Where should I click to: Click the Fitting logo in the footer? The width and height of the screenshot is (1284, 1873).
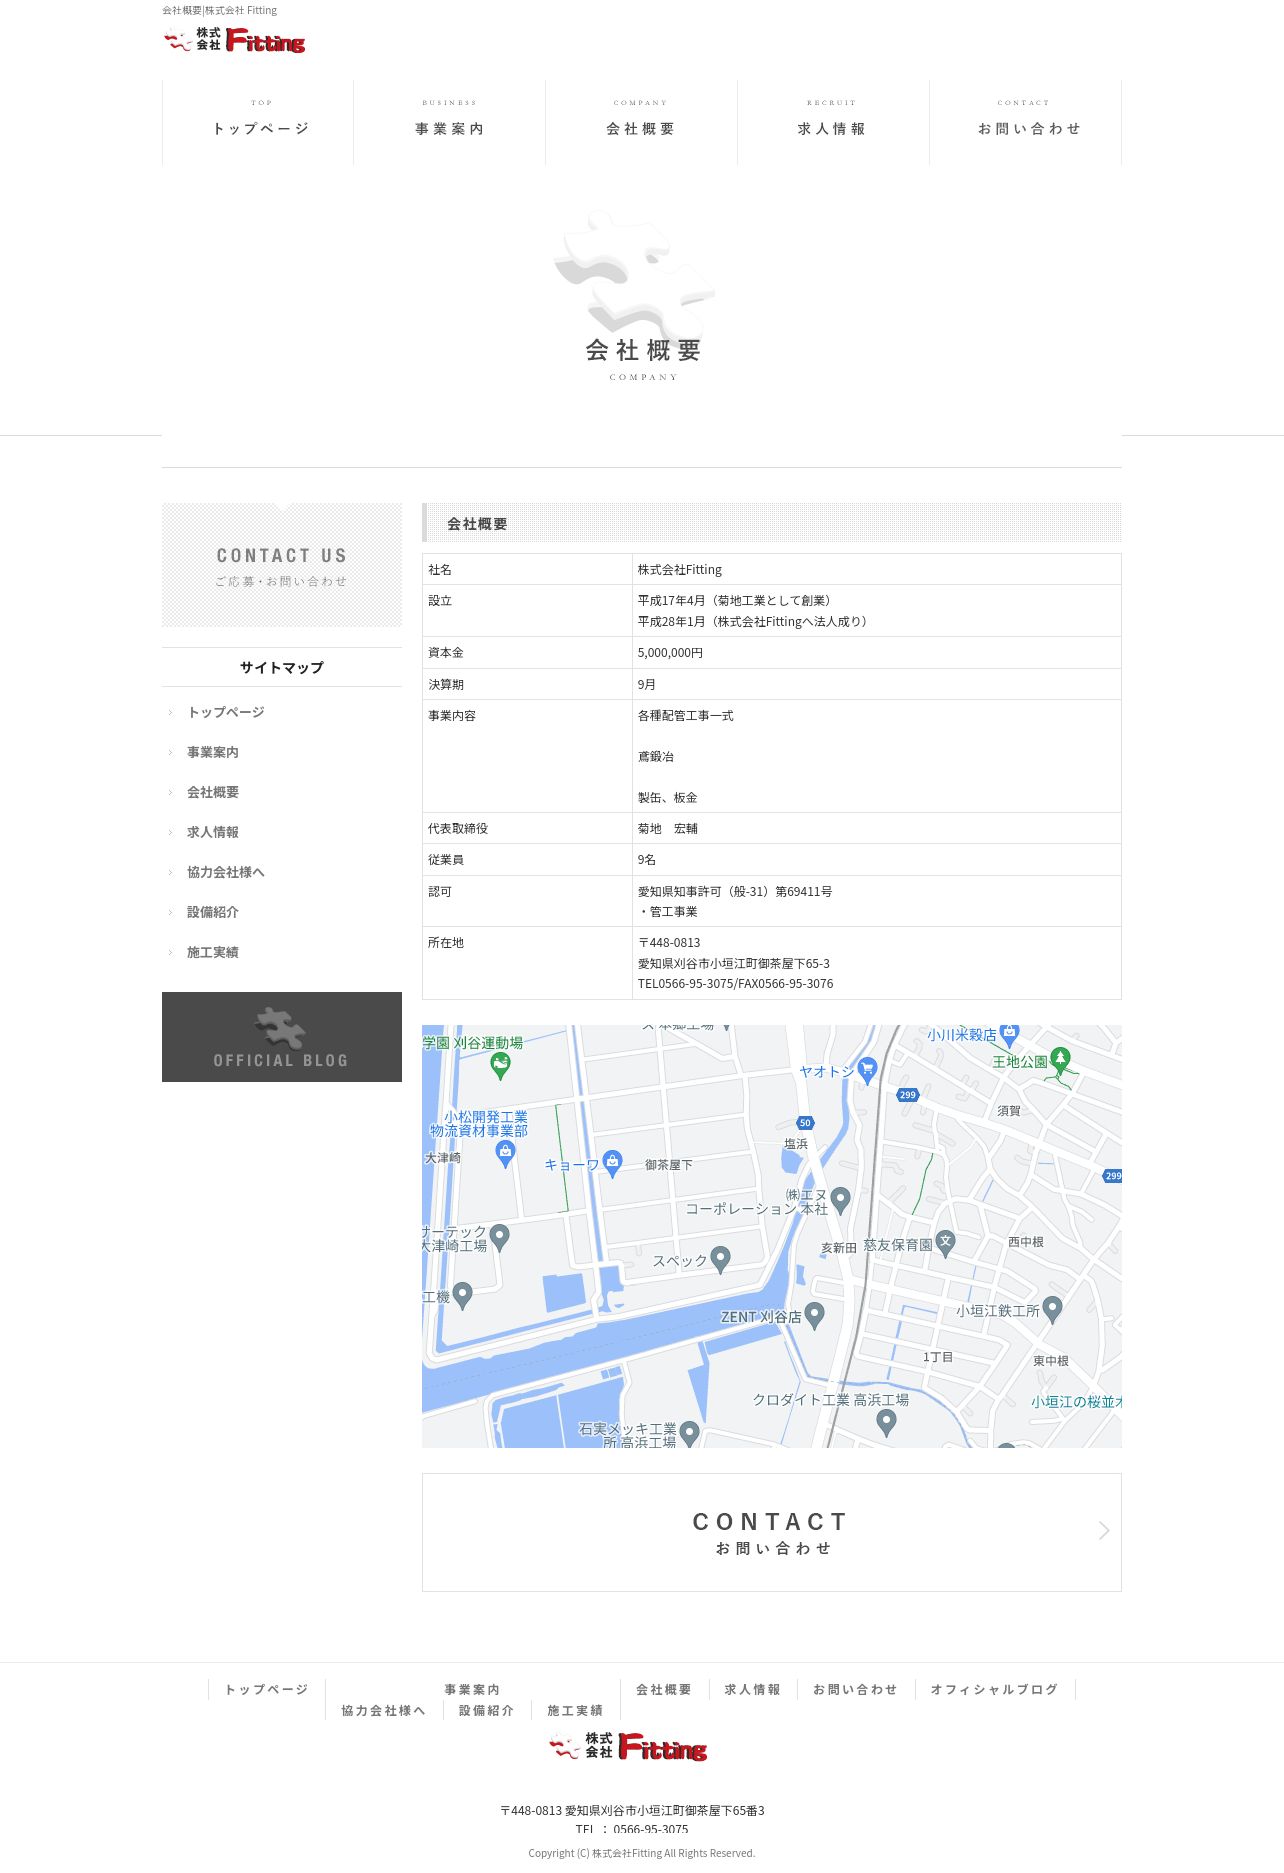tap(628, 1747)
